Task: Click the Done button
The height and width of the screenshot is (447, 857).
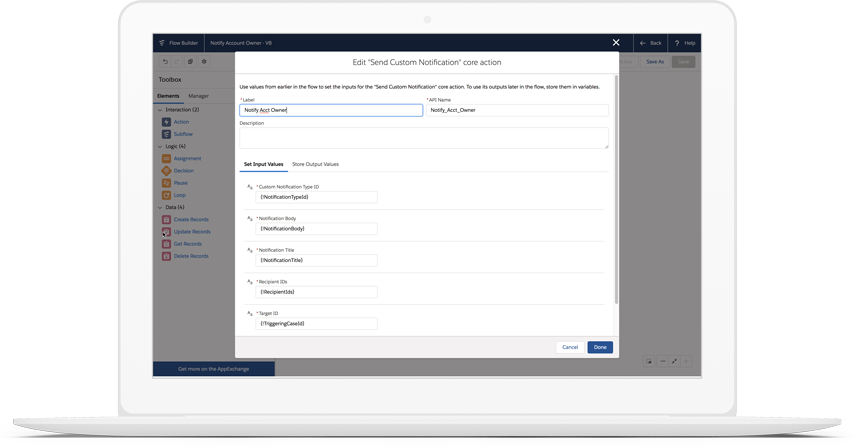Action: point(600,347)
